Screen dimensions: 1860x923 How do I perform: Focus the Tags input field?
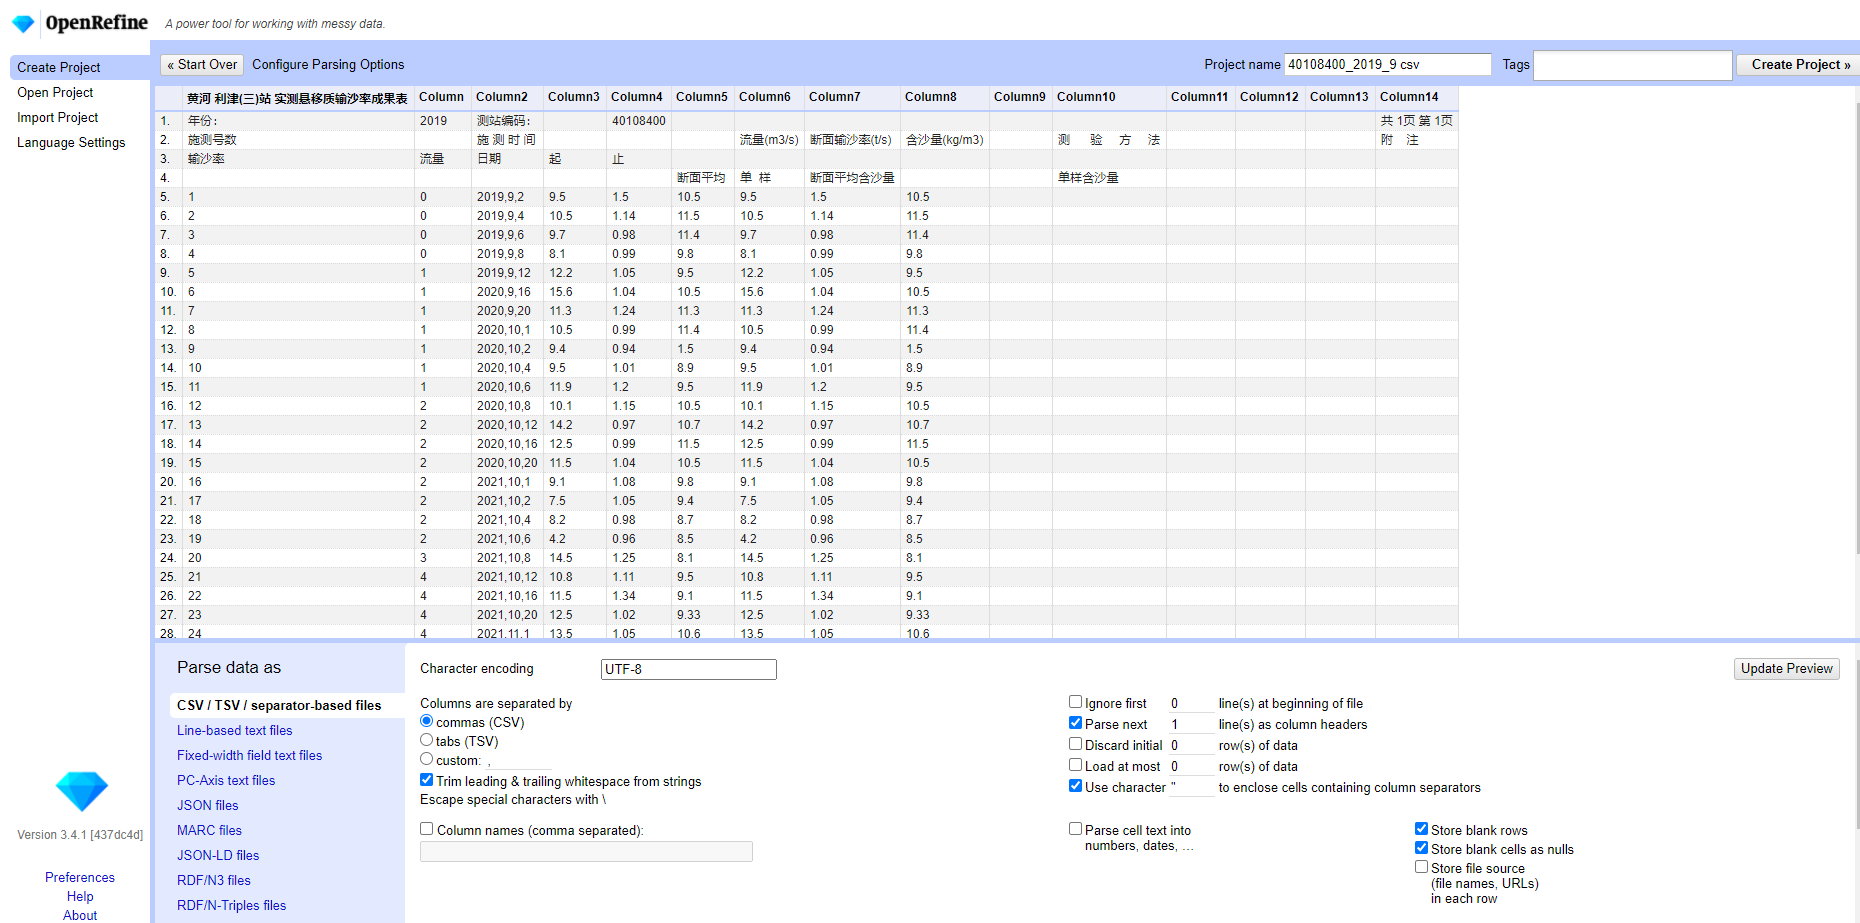click(1633, 65)
